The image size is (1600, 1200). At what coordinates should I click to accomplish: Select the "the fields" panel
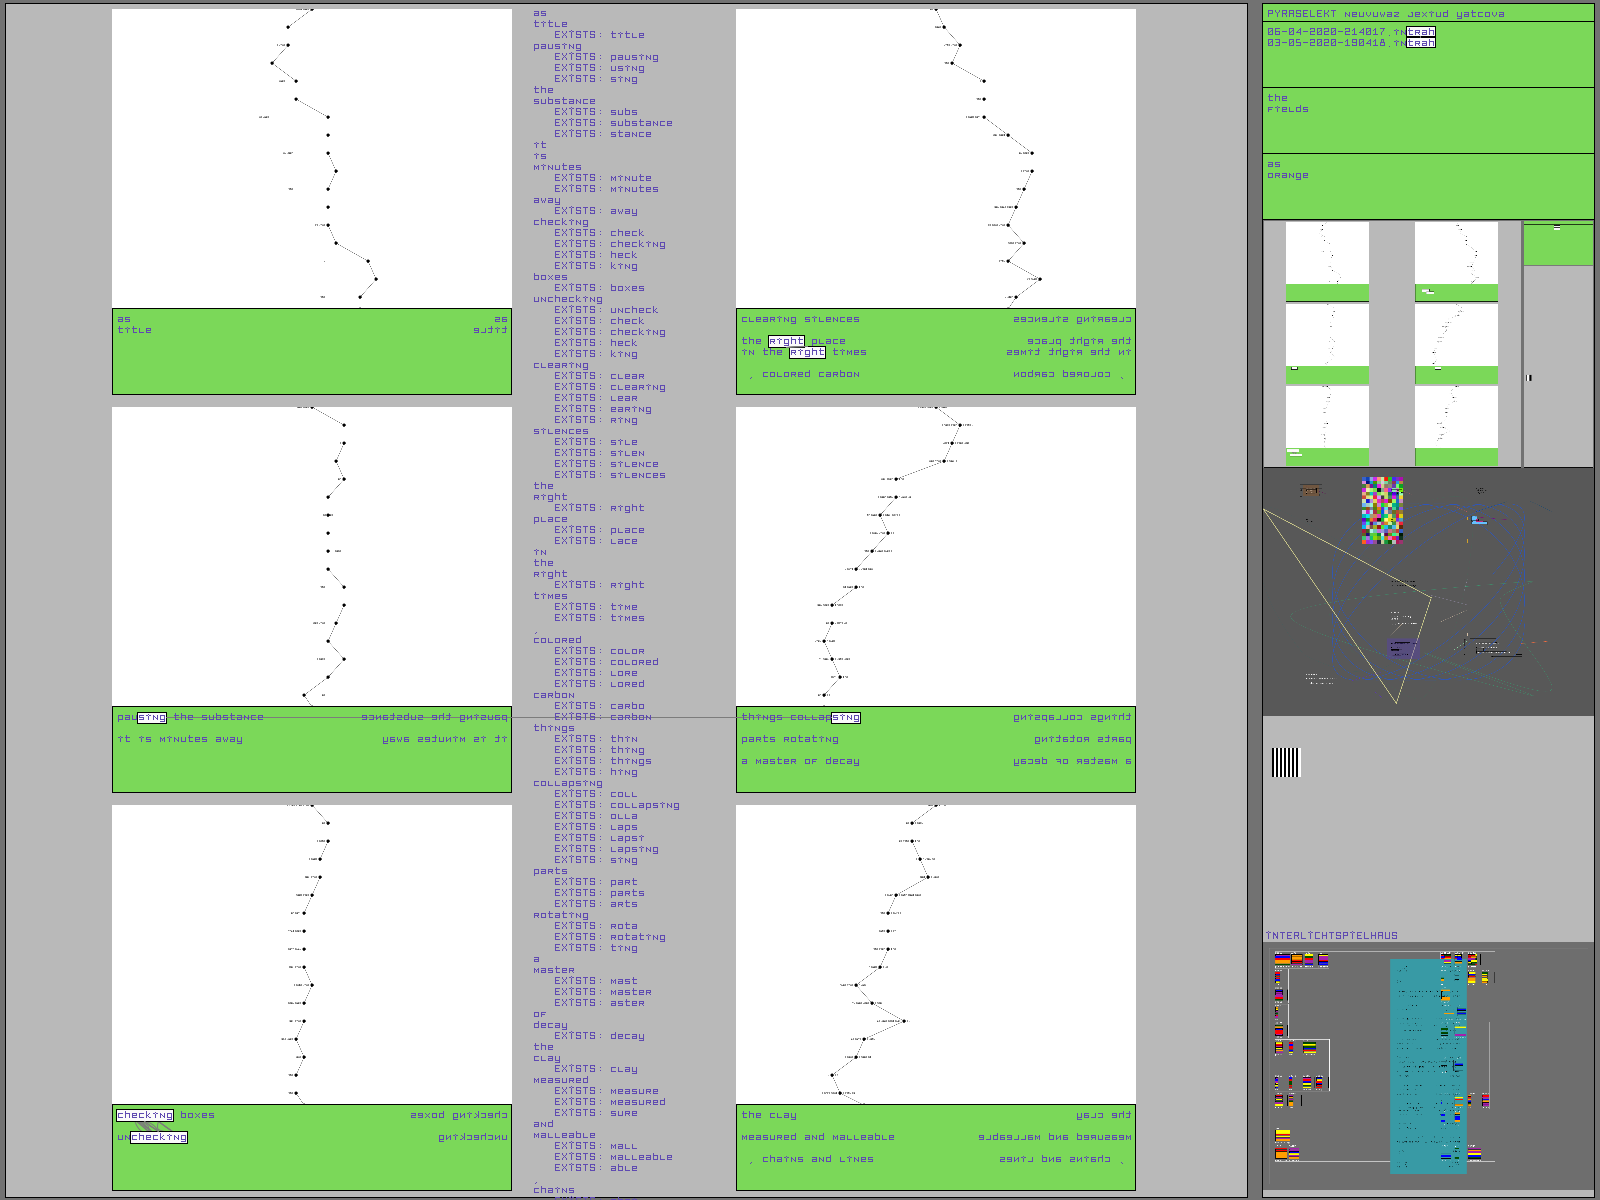coord(1428,120)
